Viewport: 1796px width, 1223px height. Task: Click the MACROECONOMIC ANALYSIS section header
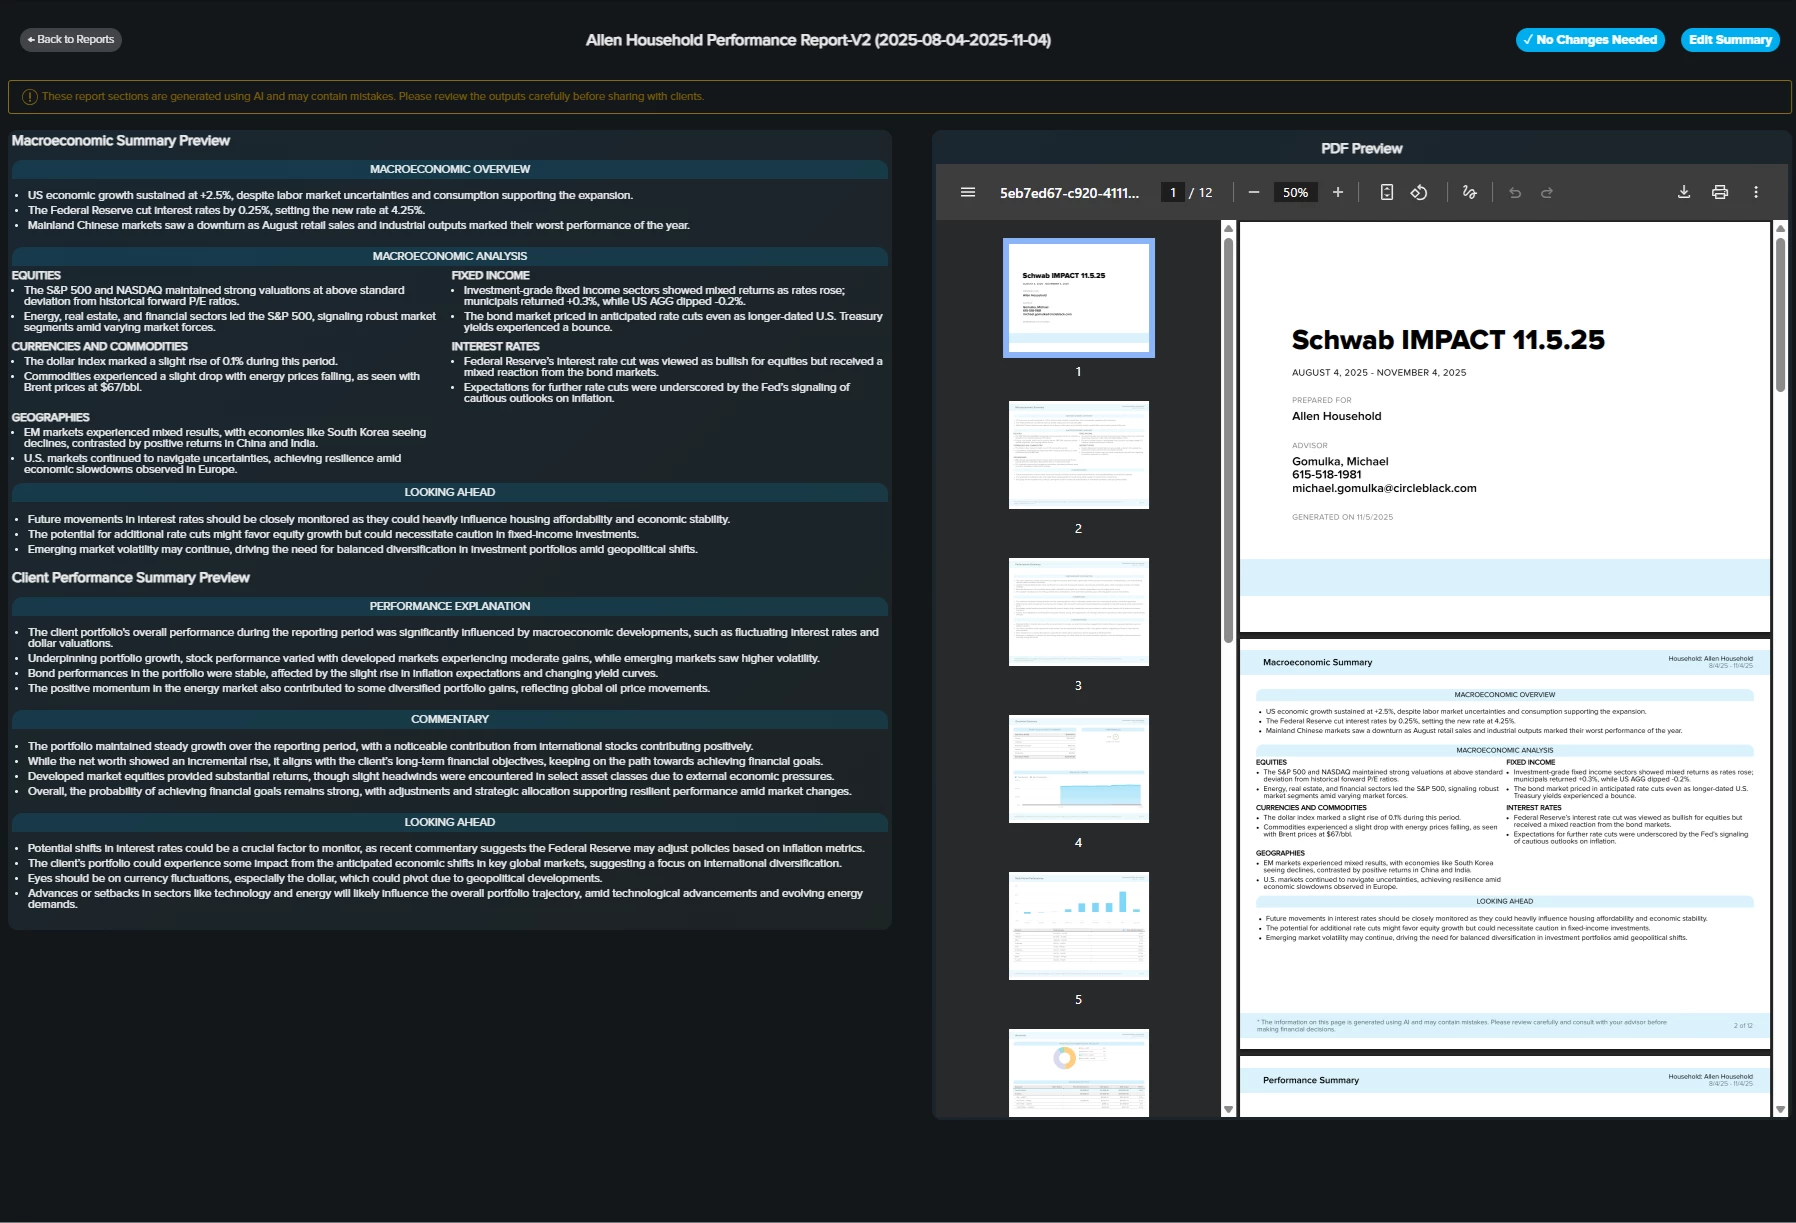tap(450, 256)
